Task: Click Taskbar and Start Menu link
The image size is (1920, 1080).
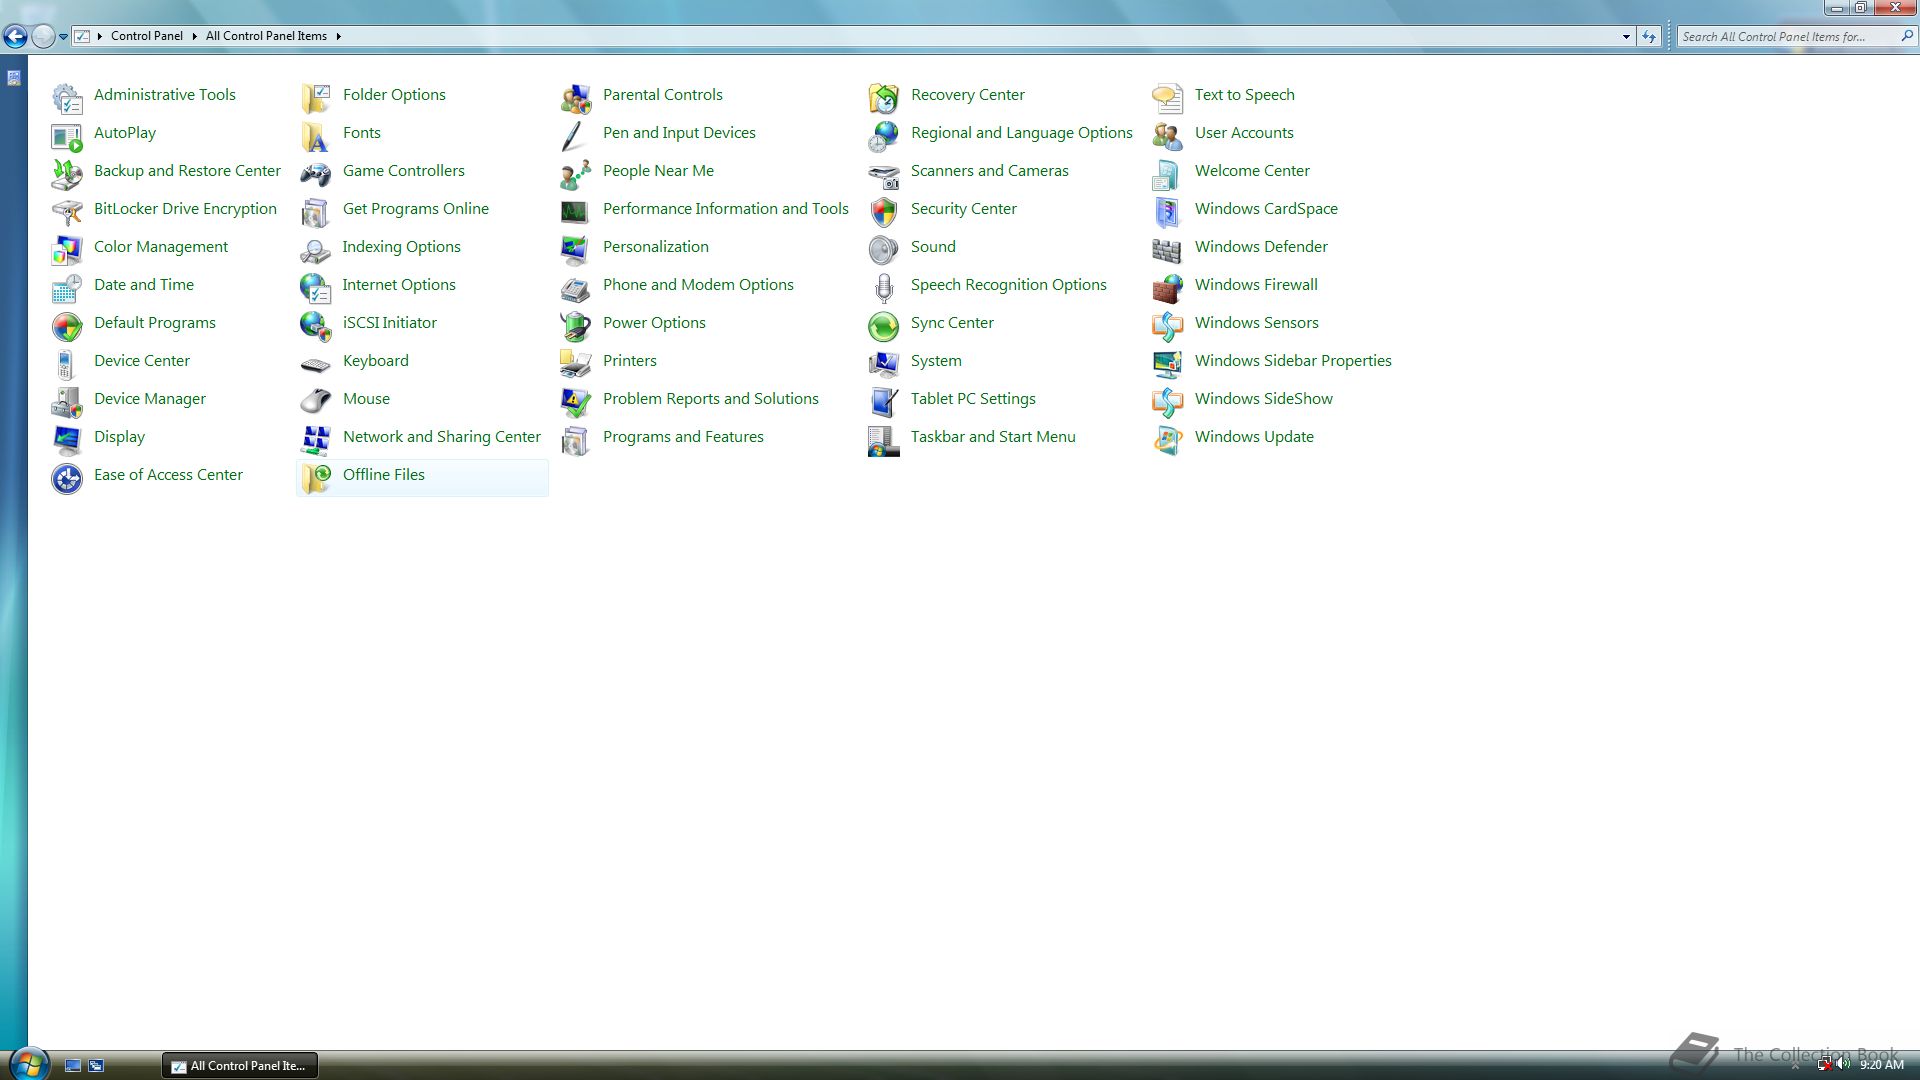Action: [993, 436]
